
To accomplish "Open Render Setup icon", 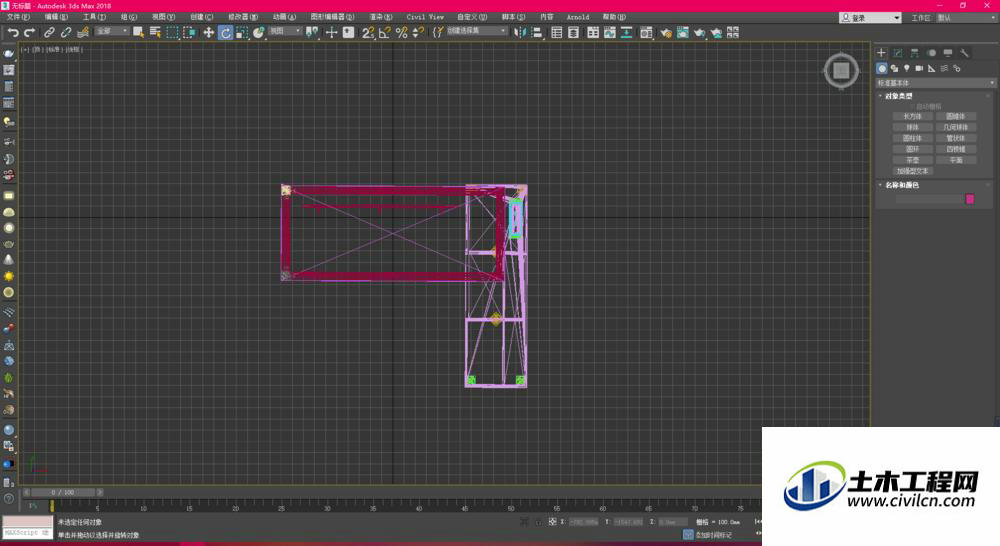I will (x=682, y=32).
